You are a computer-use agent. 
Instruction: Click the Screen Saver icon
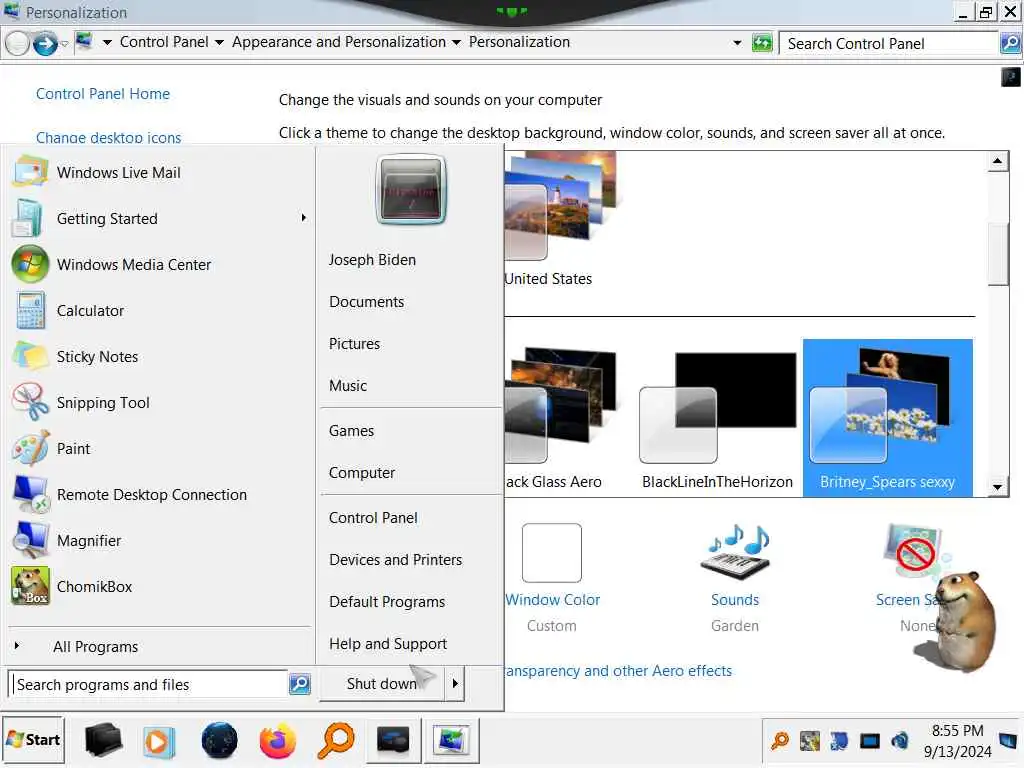(x=912, y=552)
